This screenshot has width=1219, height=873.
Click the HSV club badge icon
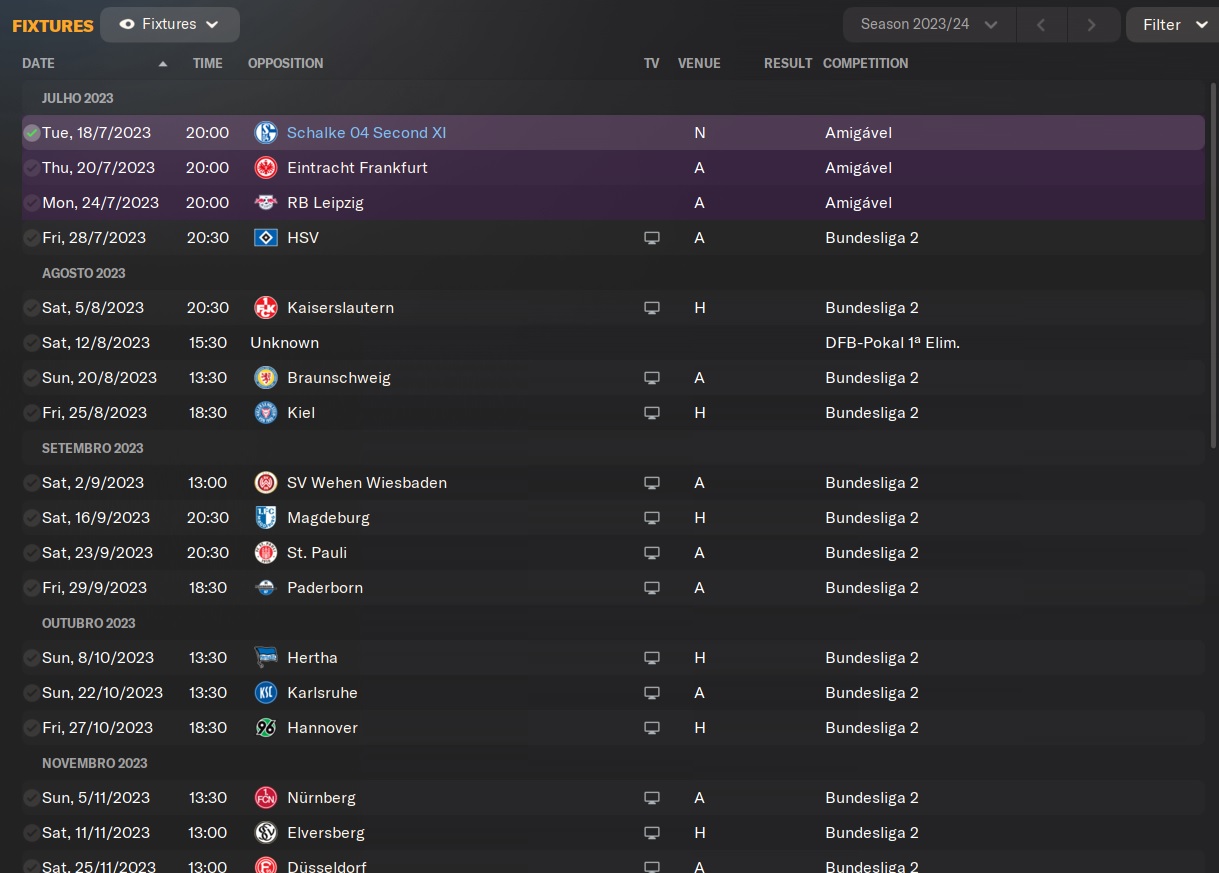tap(266, 238)
